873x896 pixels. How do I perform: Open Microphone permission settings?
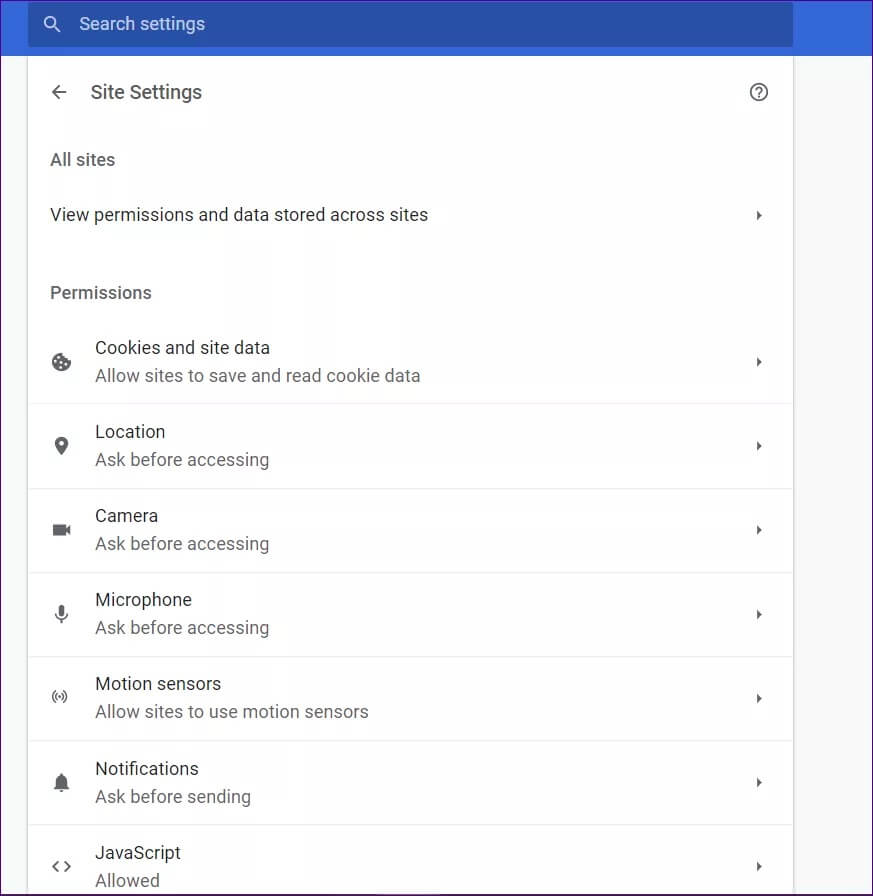pos(400,614)
